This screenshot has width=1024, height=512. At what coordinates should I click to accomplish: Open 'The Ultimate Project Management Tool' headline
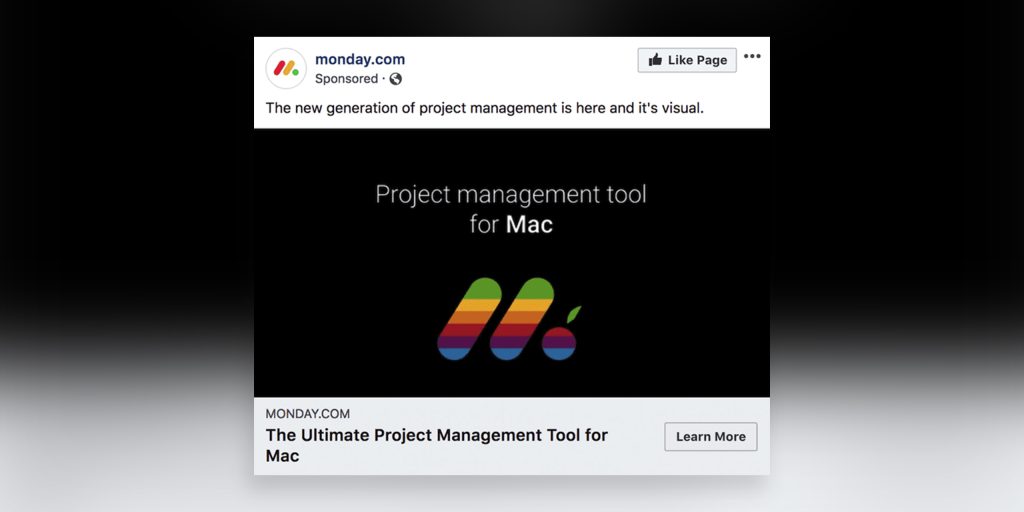click(x=436, y=445)
